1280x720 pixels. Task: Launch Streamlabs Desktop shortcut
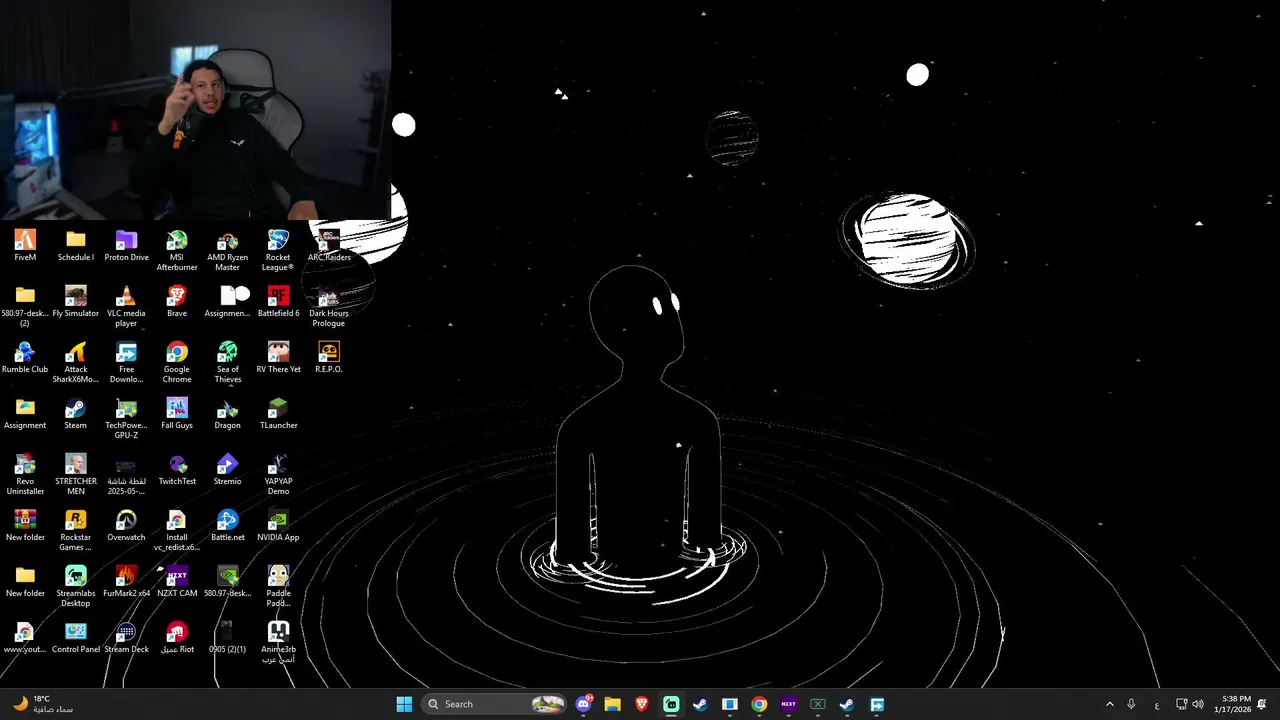(x=76, y=587)
